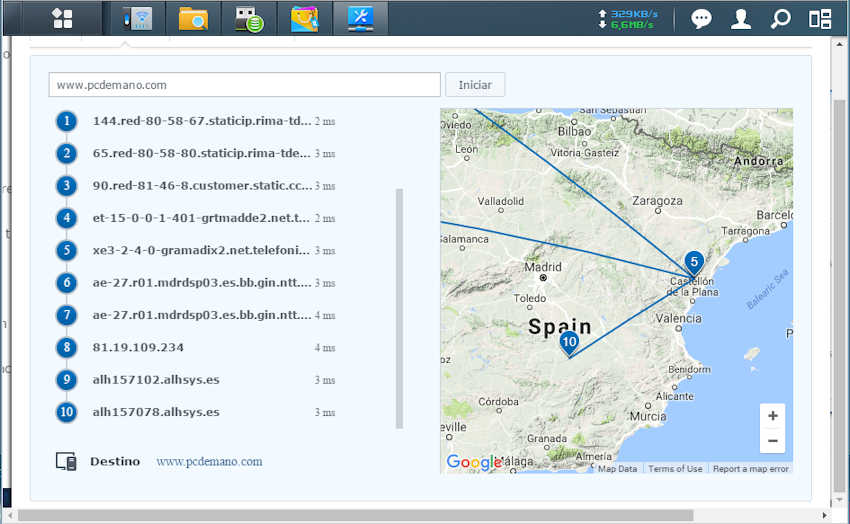Select hop 4 number badge
This screenshot has height=524, width=850.
67,218
